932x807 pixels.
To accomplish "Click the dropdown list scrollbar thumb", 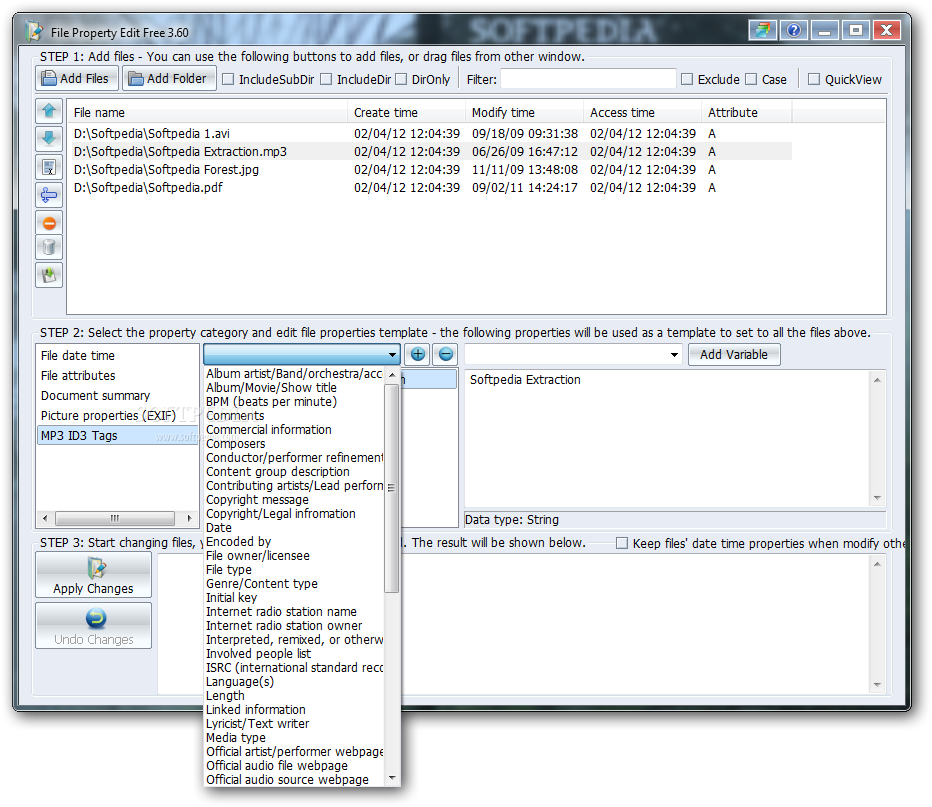I will click(391, 487).
